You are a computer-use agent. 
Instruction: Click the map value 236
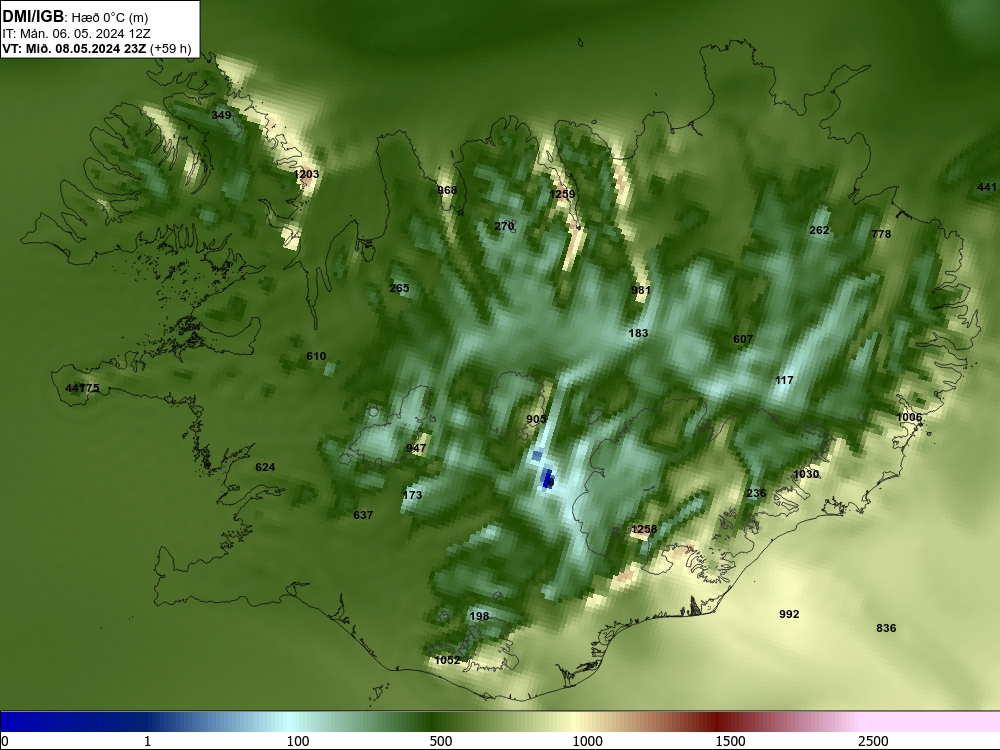click(756, 493)
